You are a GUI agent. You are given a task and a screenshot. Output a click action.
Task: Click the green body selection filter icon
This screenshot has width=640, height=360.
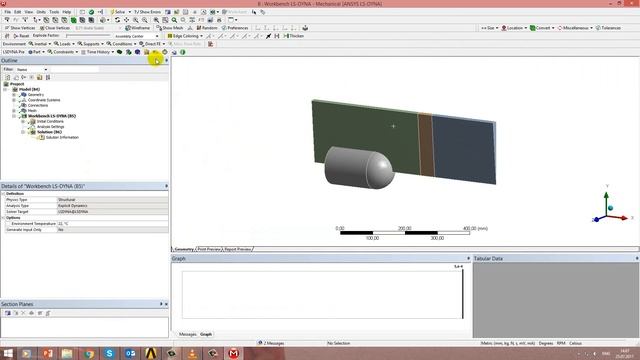[73, 20]
